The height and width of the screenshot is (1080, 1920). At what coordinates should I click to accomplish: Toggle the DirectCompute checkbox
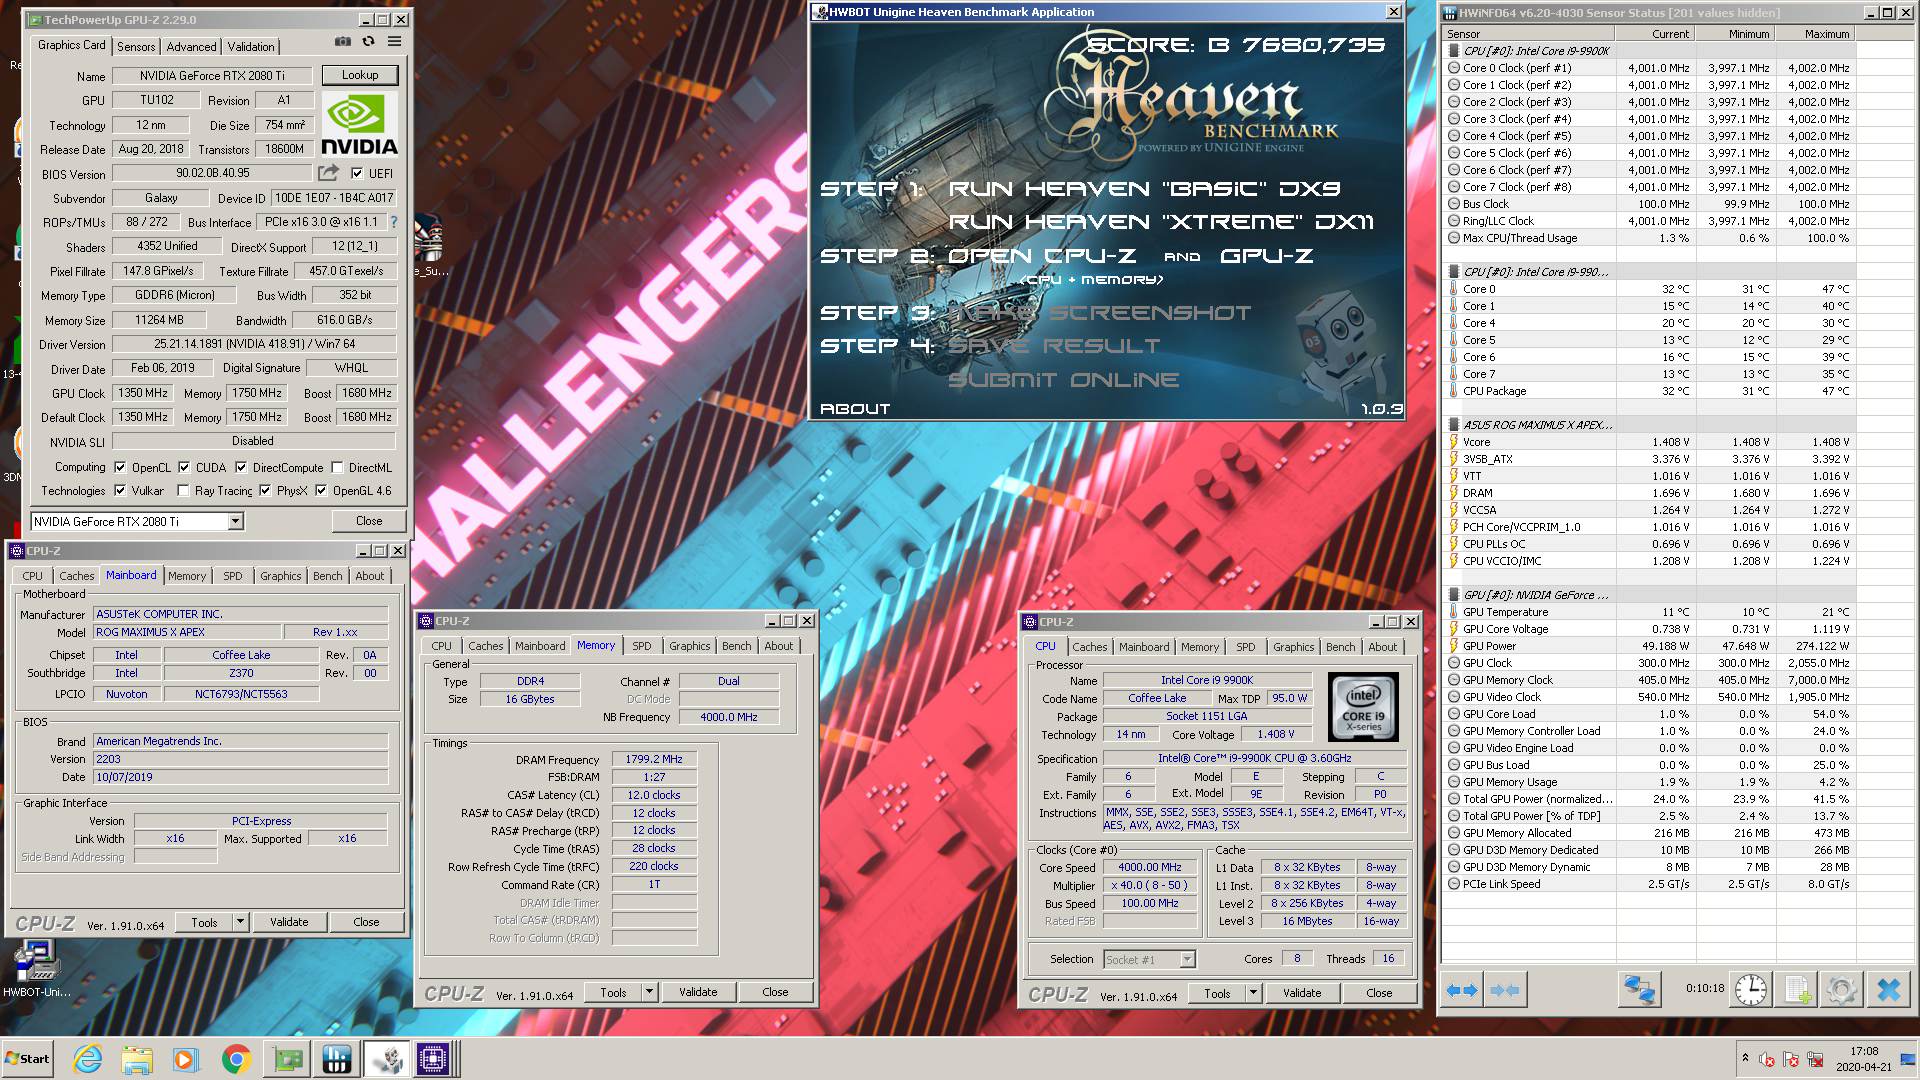click(241, 467)
